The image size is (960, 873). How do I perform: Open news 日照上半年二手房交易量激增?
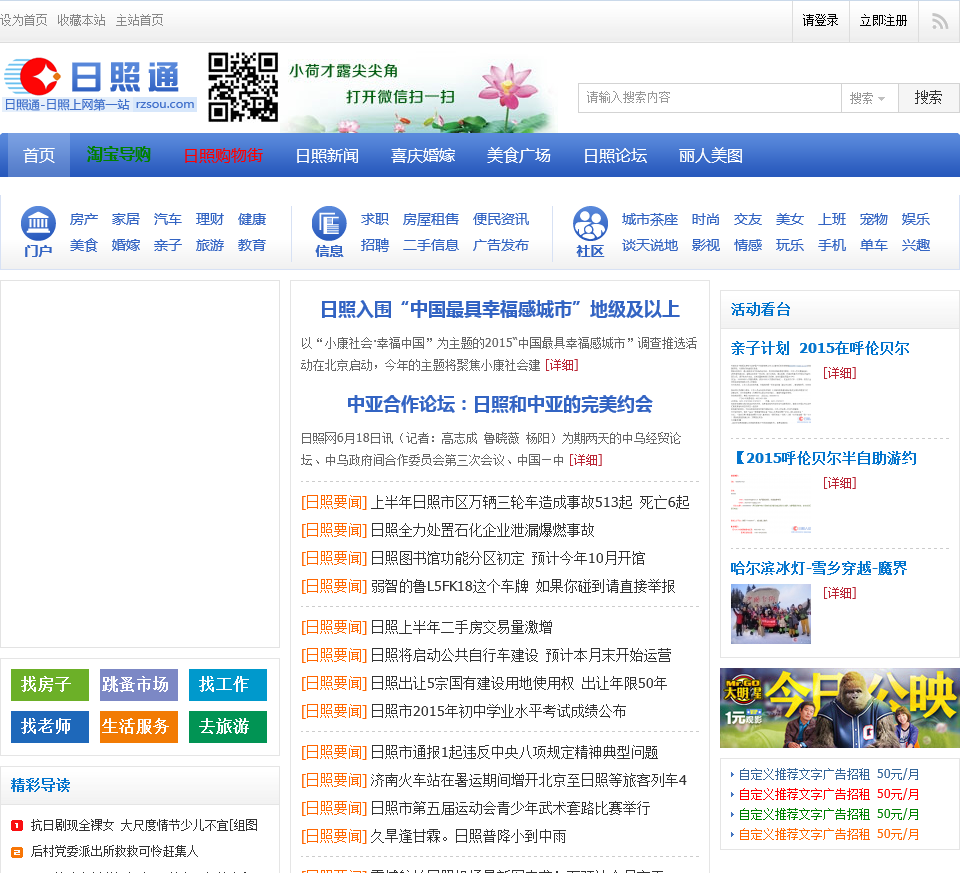462,628
